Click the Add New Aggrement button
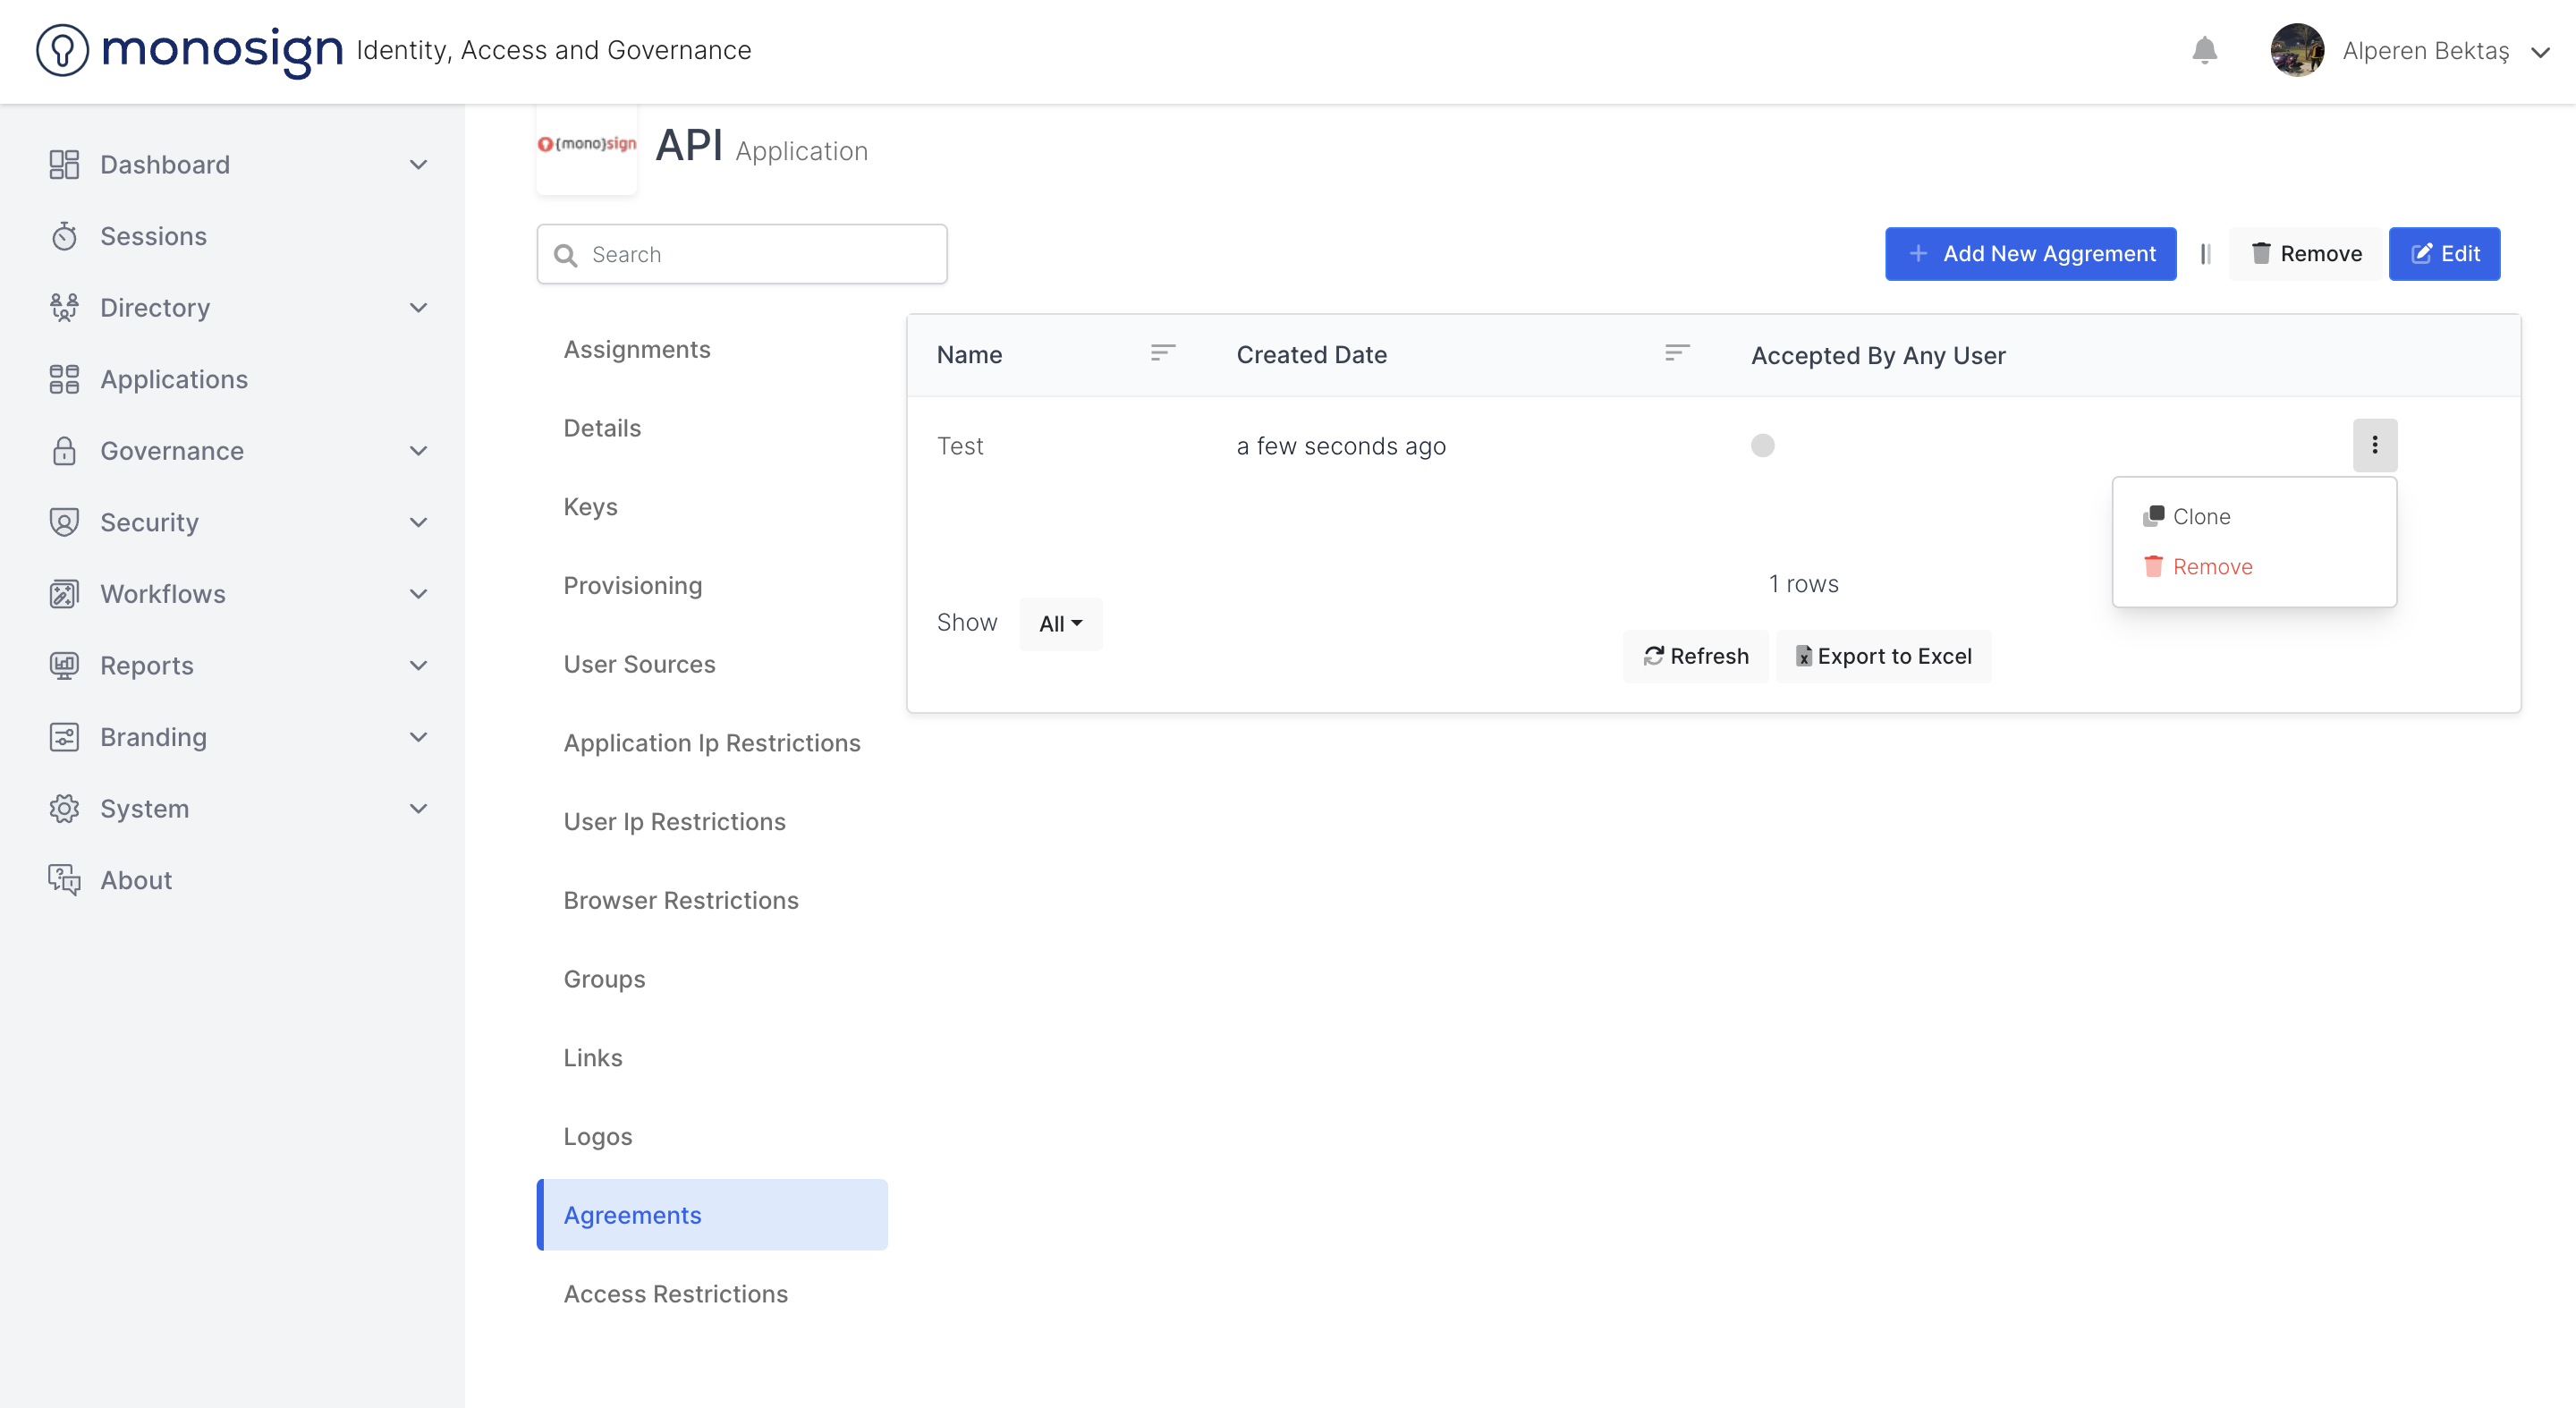The width and height of the screenshot is (2576, 1408). point(2030,254)
